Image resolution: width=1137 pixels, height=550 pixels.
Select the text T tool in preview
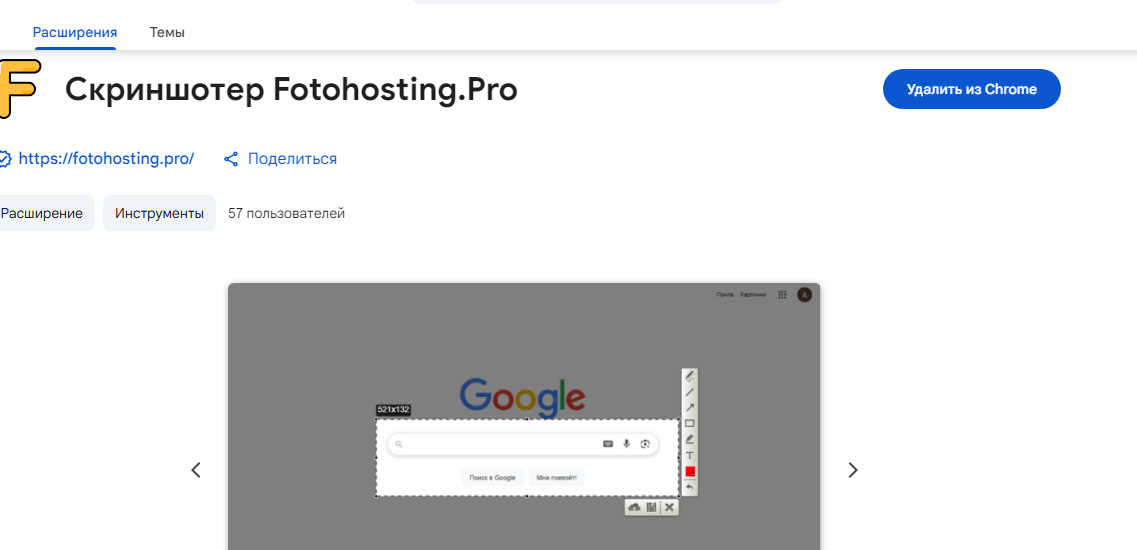[690, 455]
